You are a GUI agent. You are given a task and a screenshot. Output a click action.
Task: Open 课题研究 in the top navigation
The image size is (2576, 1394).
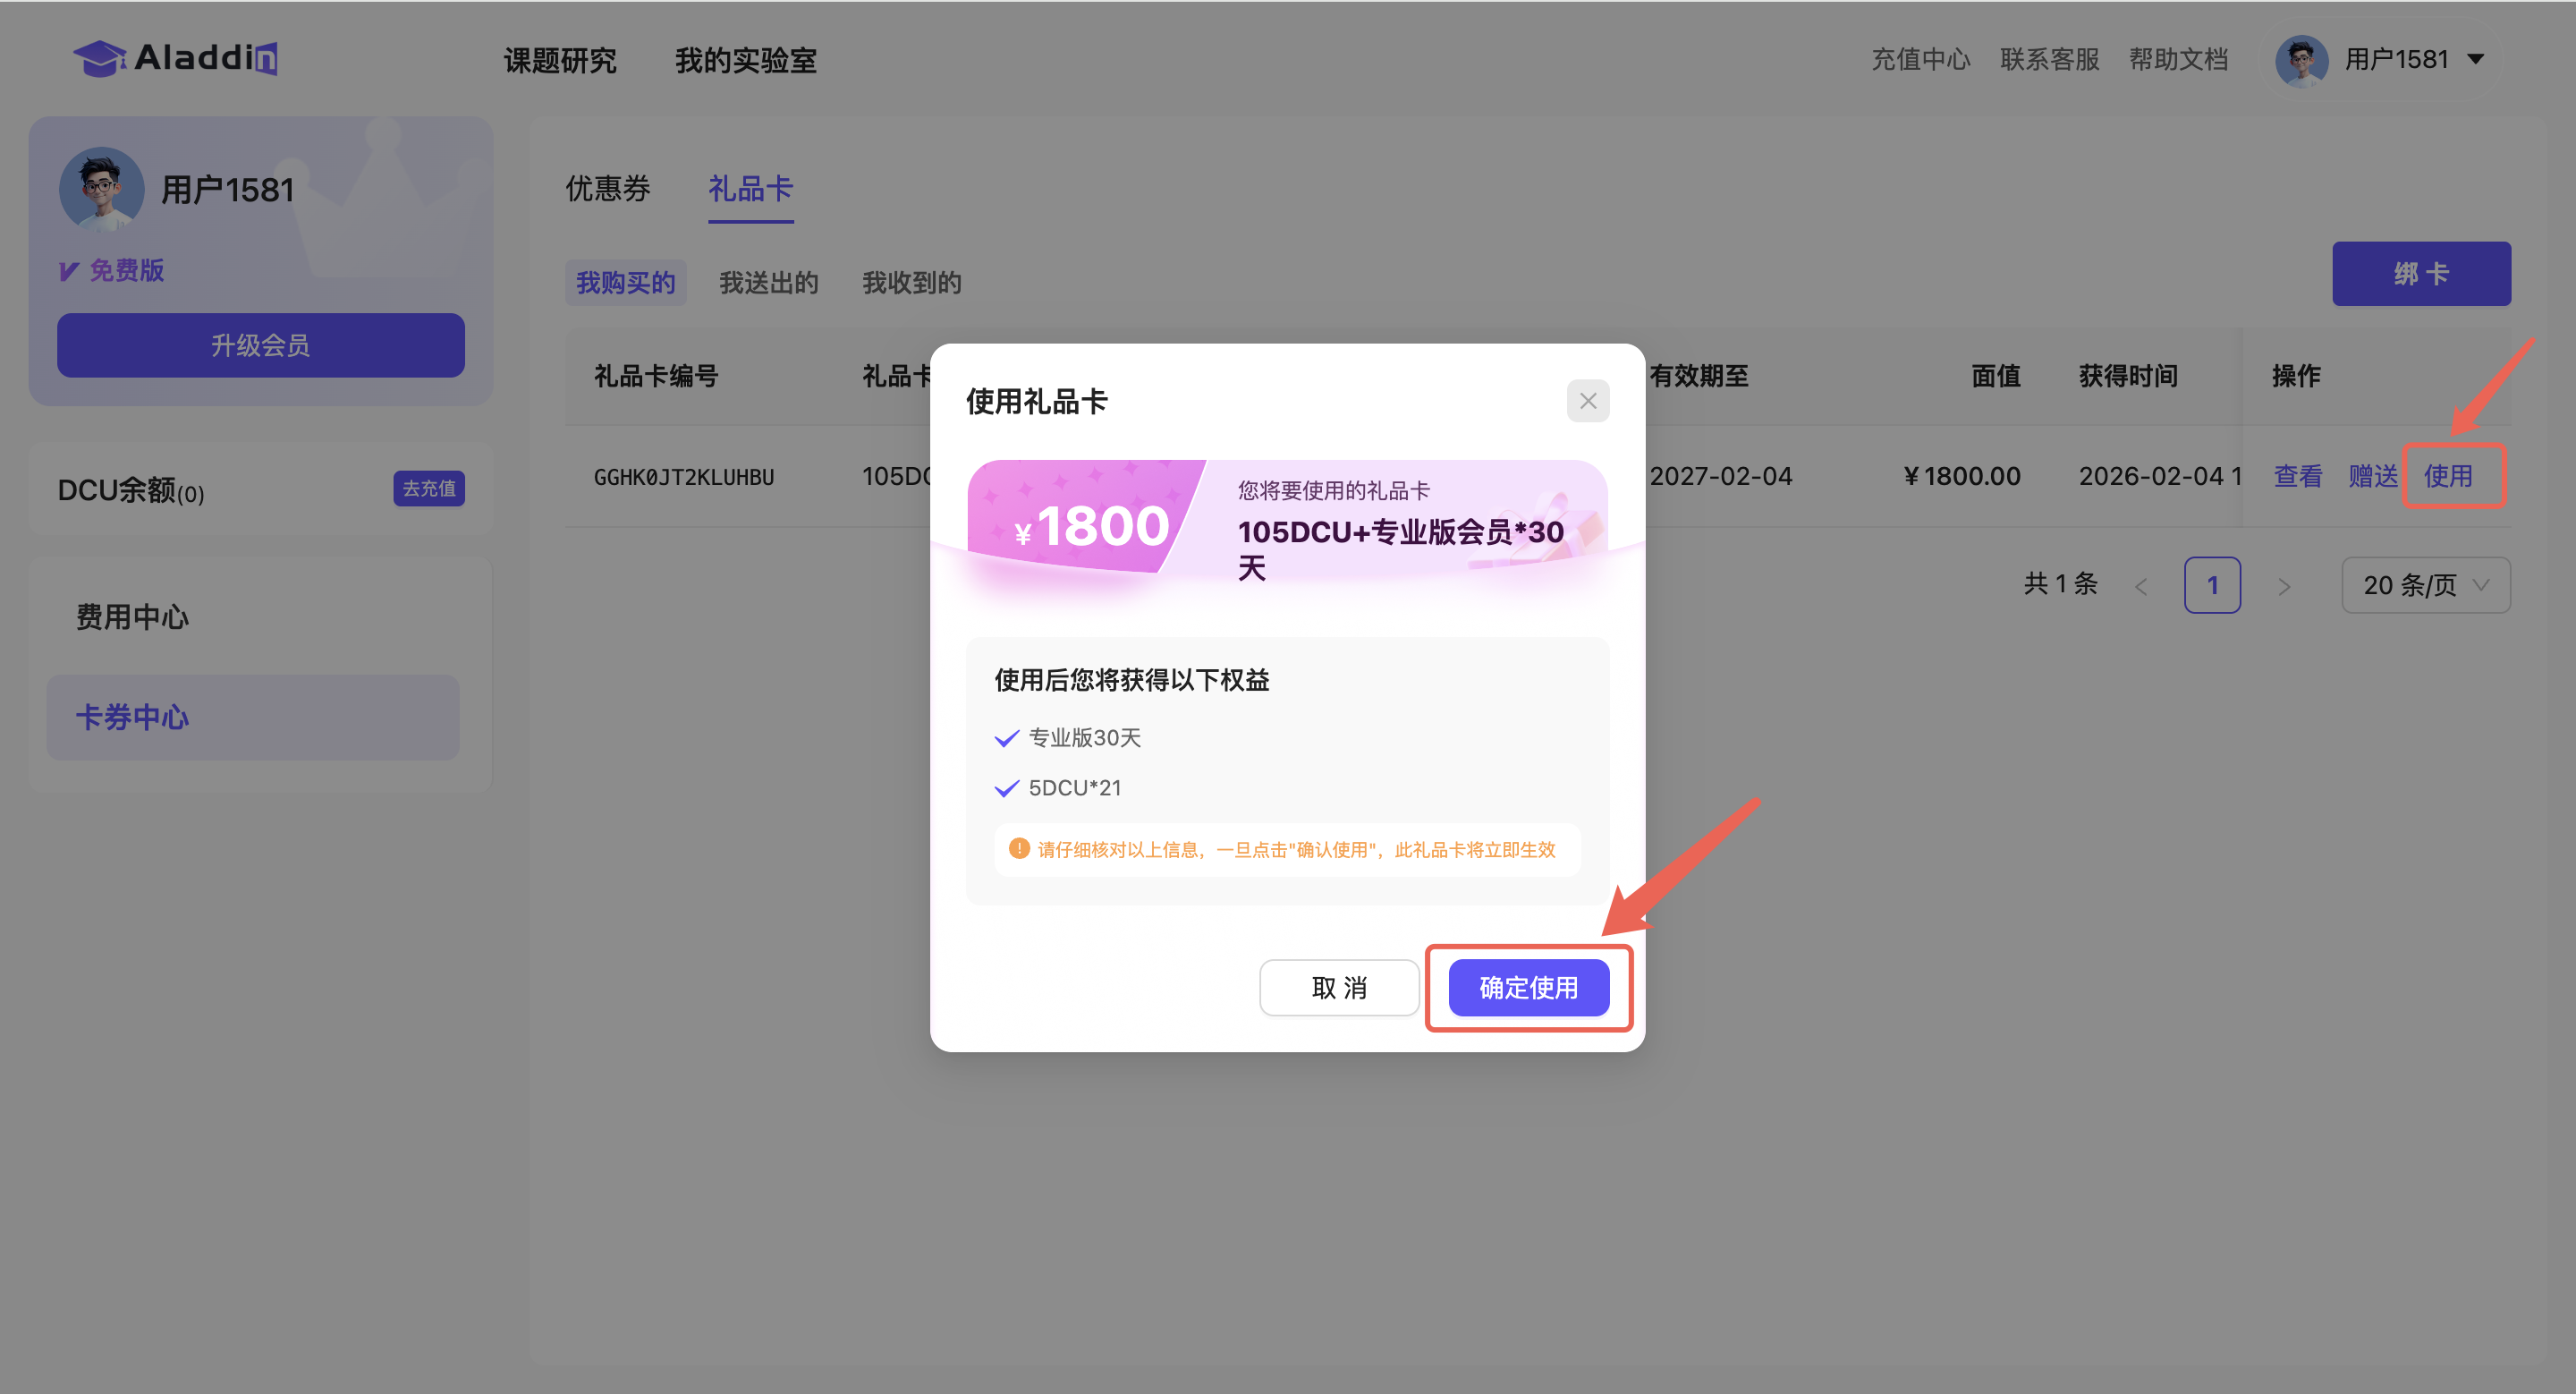559,60
